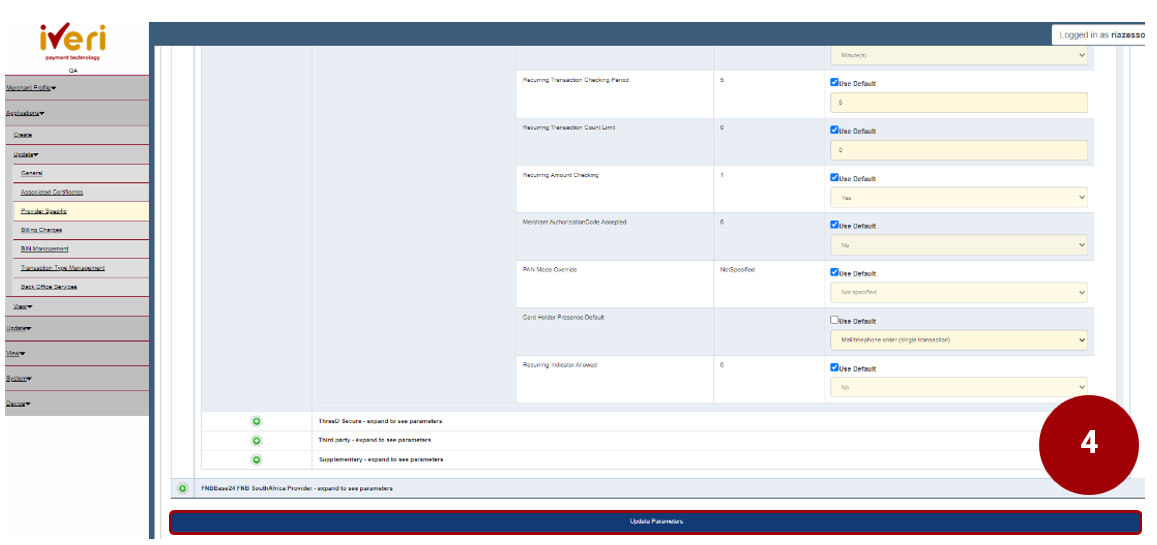The height and width of the screenshot is (545, 1157).
Task: Expand the Merchant Profile menu
Action: click(x=31, y=88)
